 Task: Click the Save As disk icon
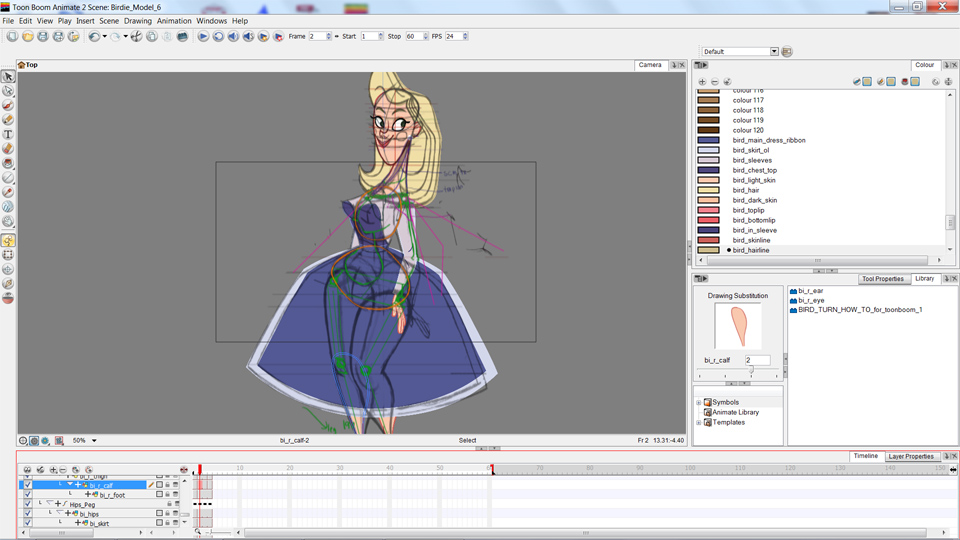click(x=58, y=37)
